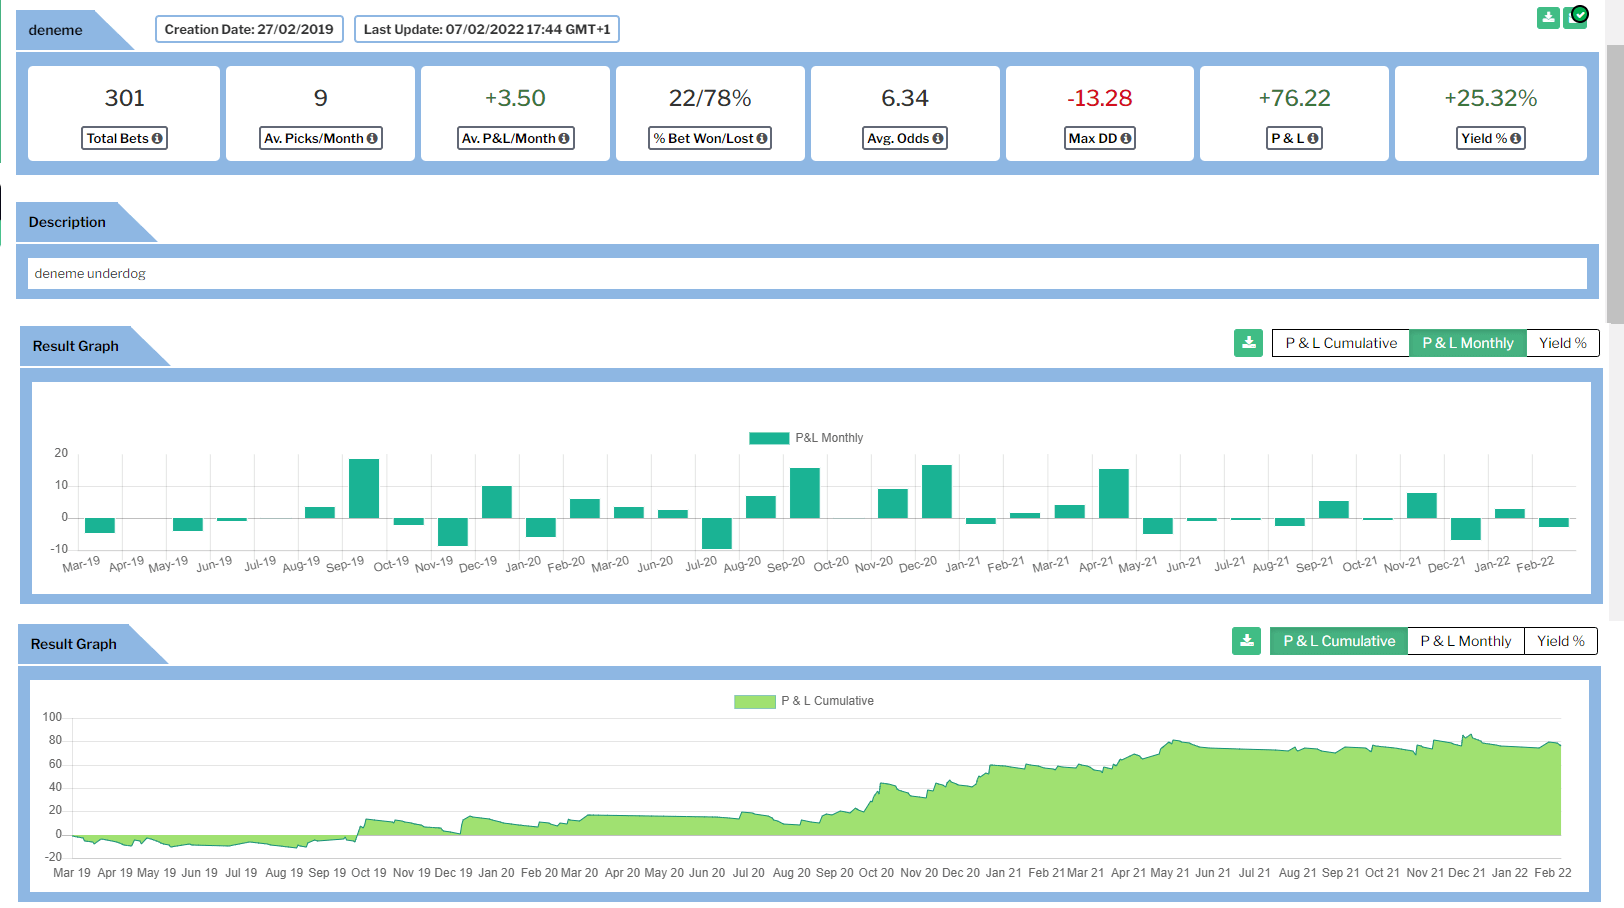This screenshot has width=1624, height=908.
Task: Download the second Result Graph chart
Action: click(x=1246, y=641)
